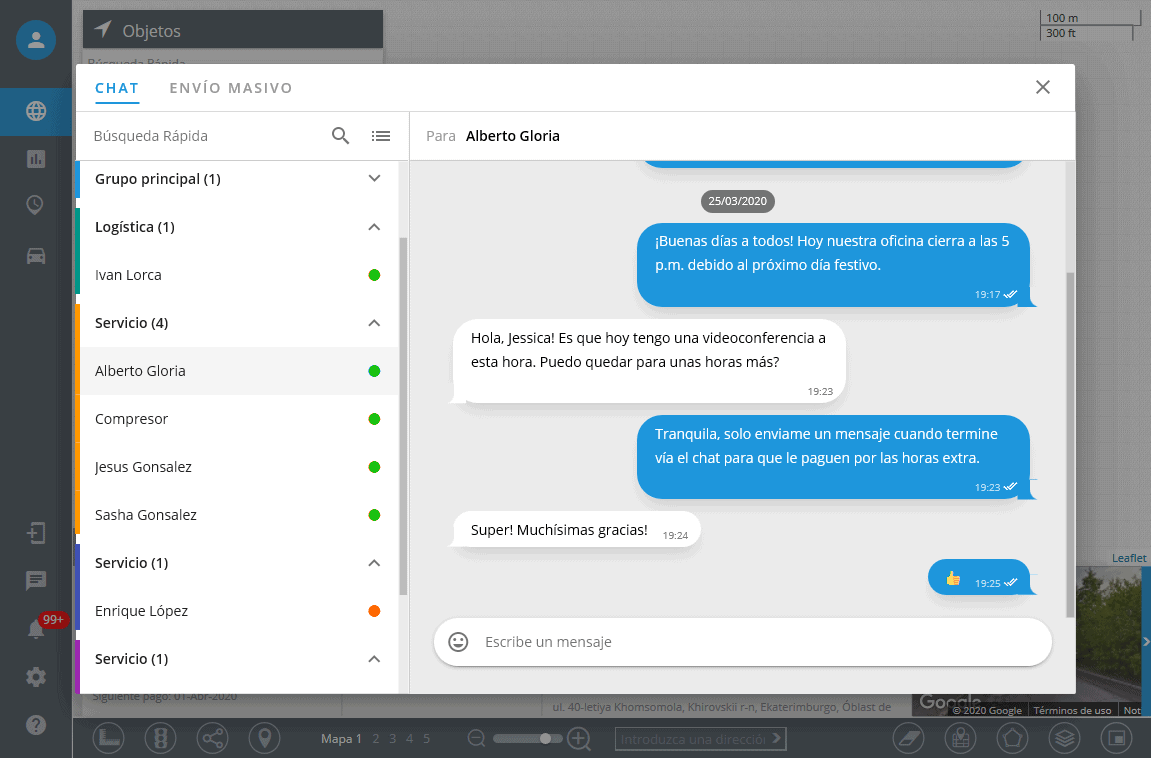Collapse the Servicio (4) group

point(374,323)
